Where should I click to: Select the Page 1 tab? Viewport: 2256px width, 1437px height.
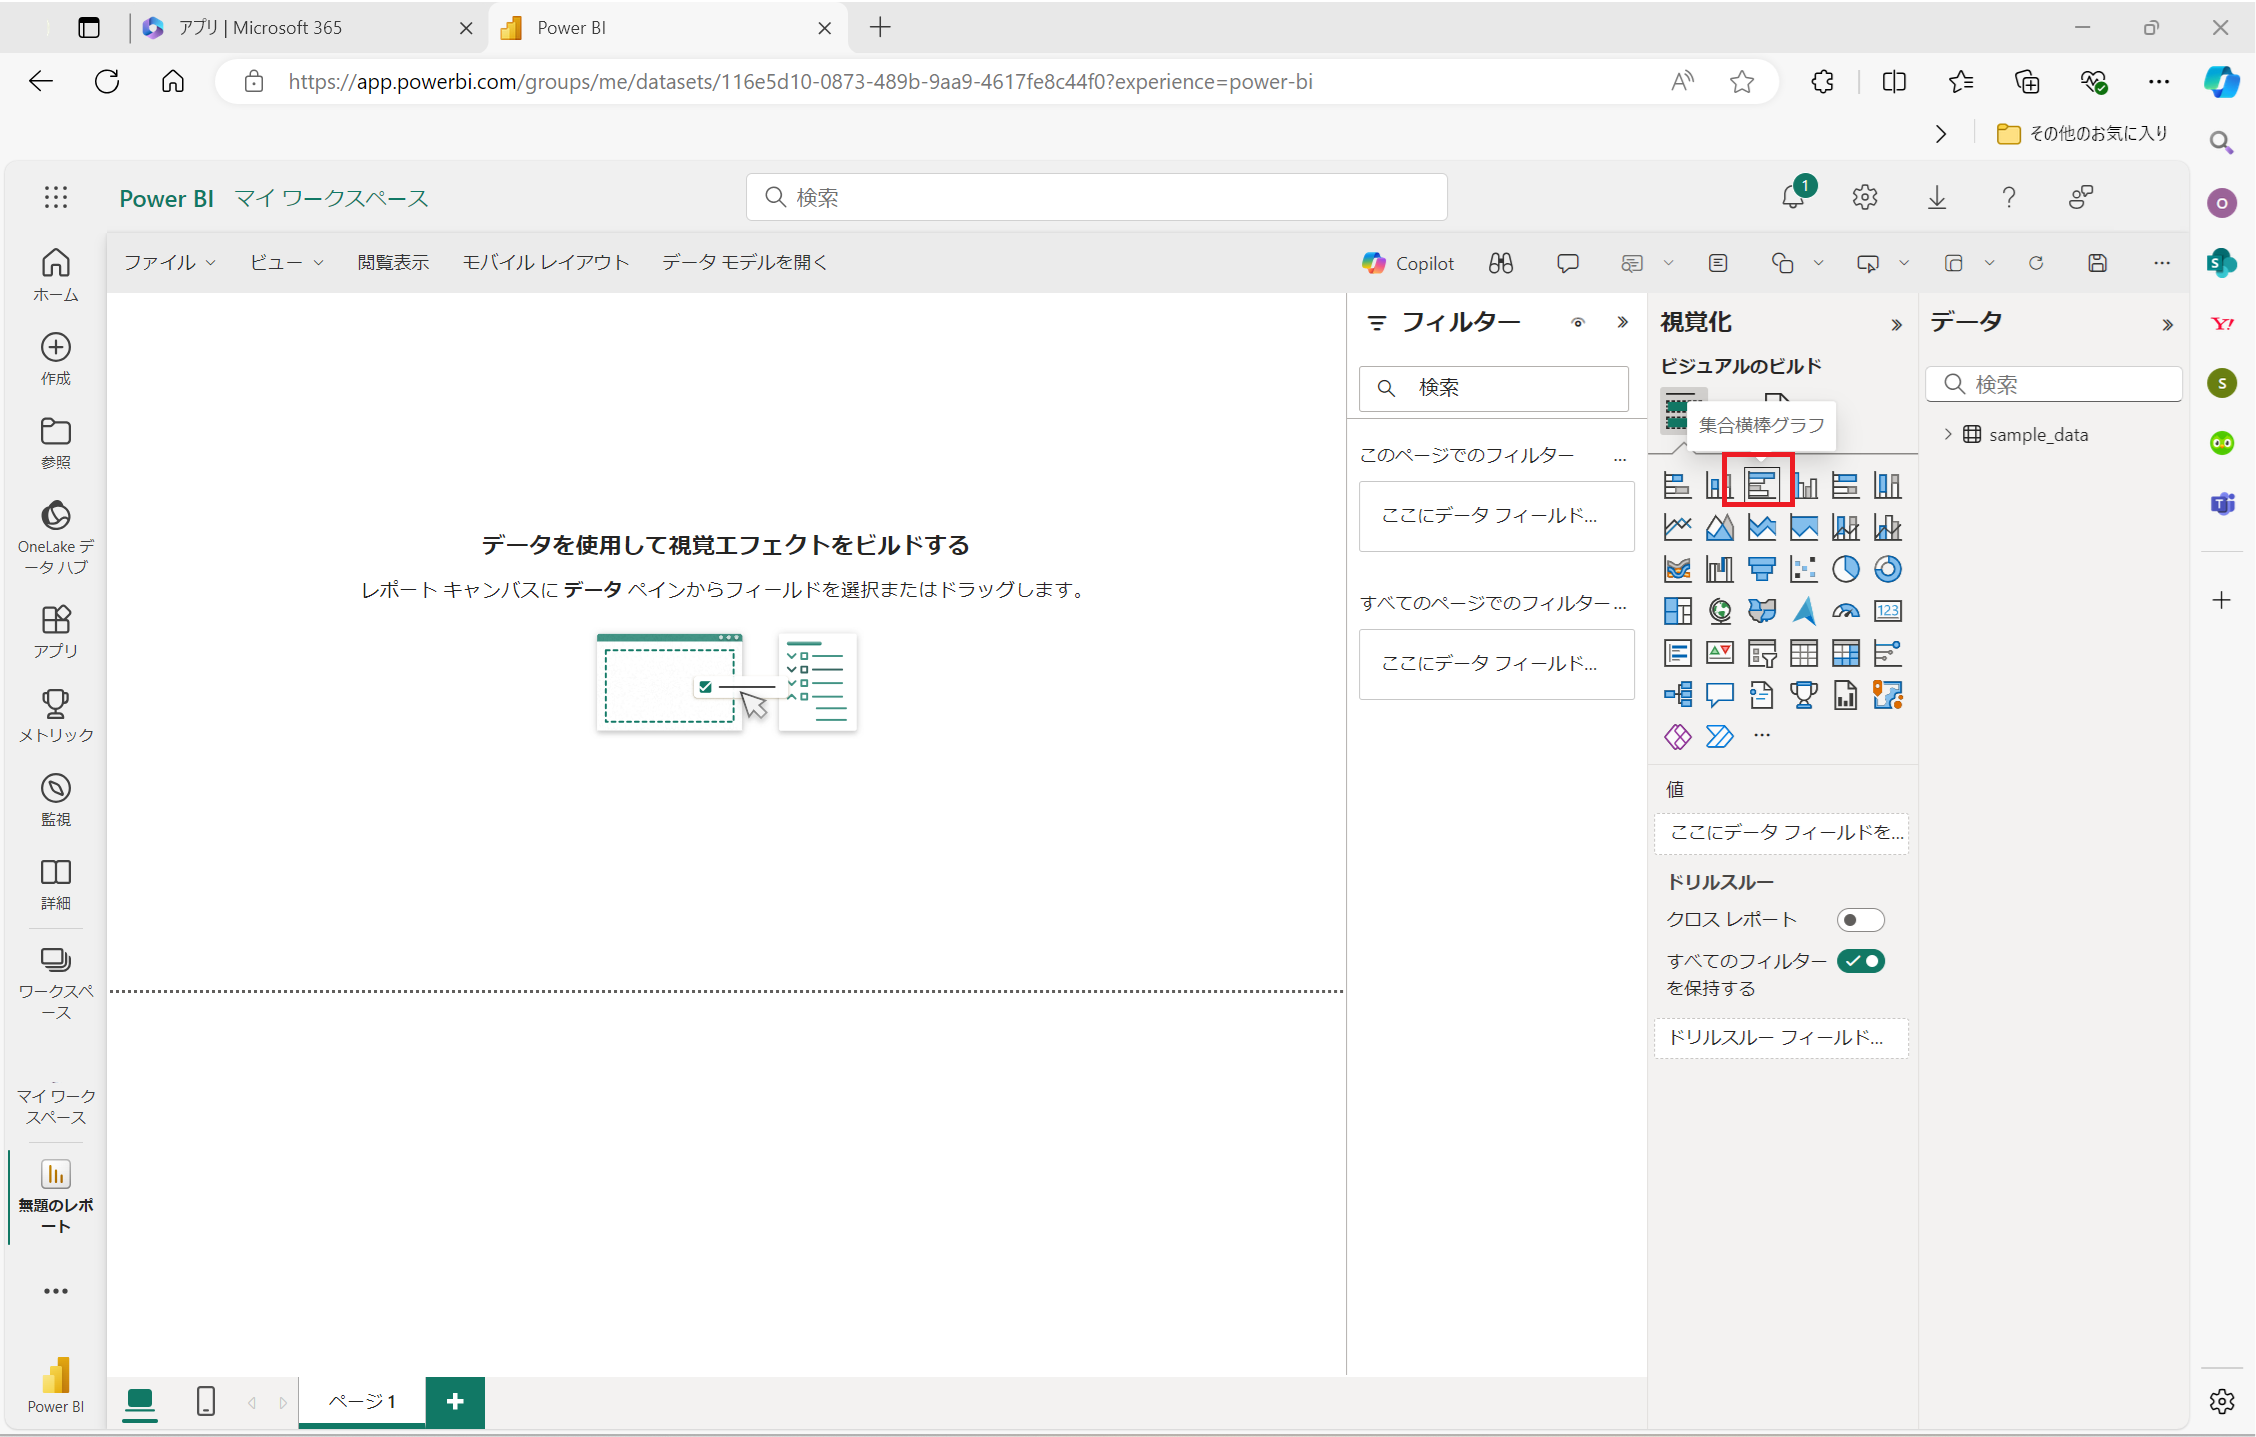[x=362, y=1401]
